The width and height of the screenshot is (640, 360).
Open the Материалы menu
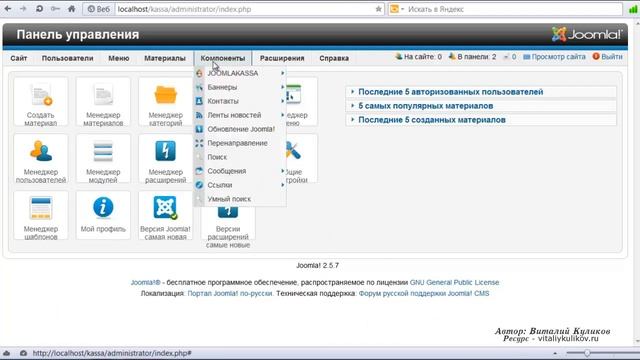[x=165, y=58]
